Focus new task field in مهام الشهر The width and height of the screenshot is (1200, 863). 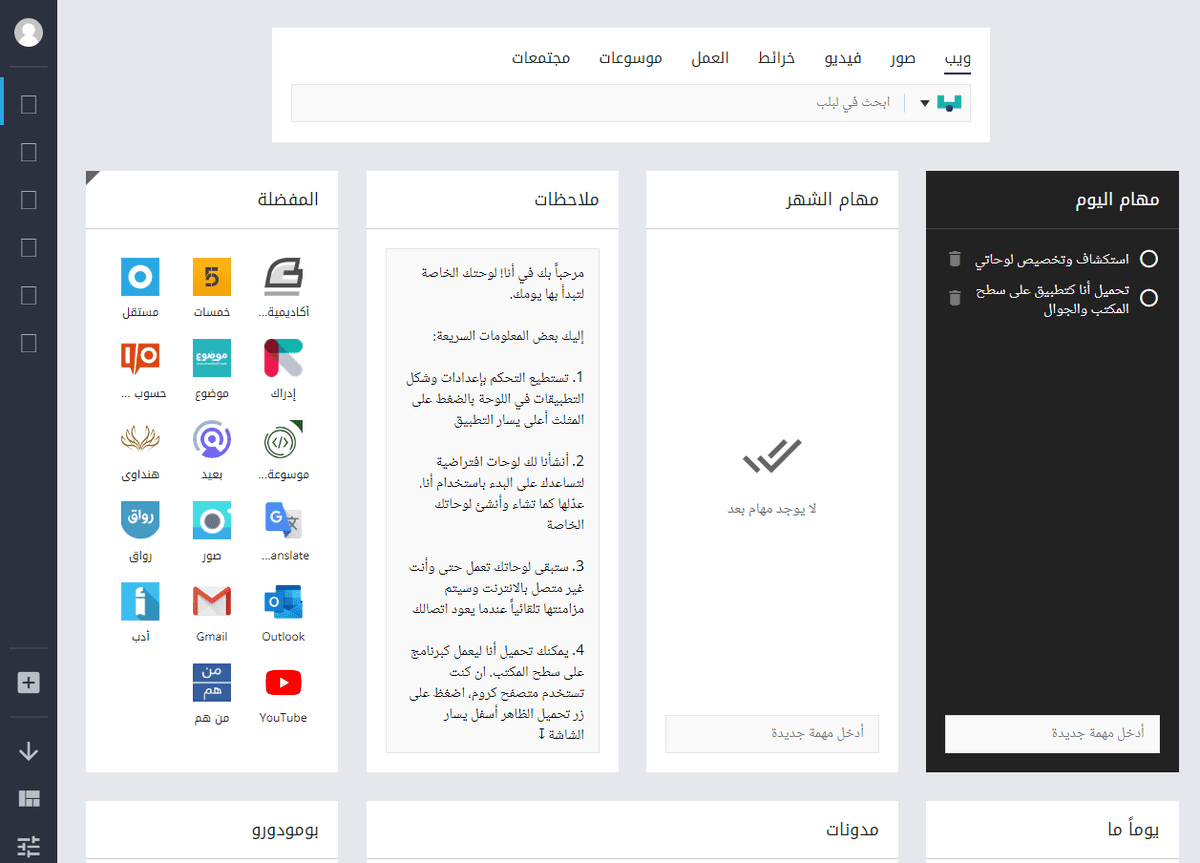pos(772,733)
